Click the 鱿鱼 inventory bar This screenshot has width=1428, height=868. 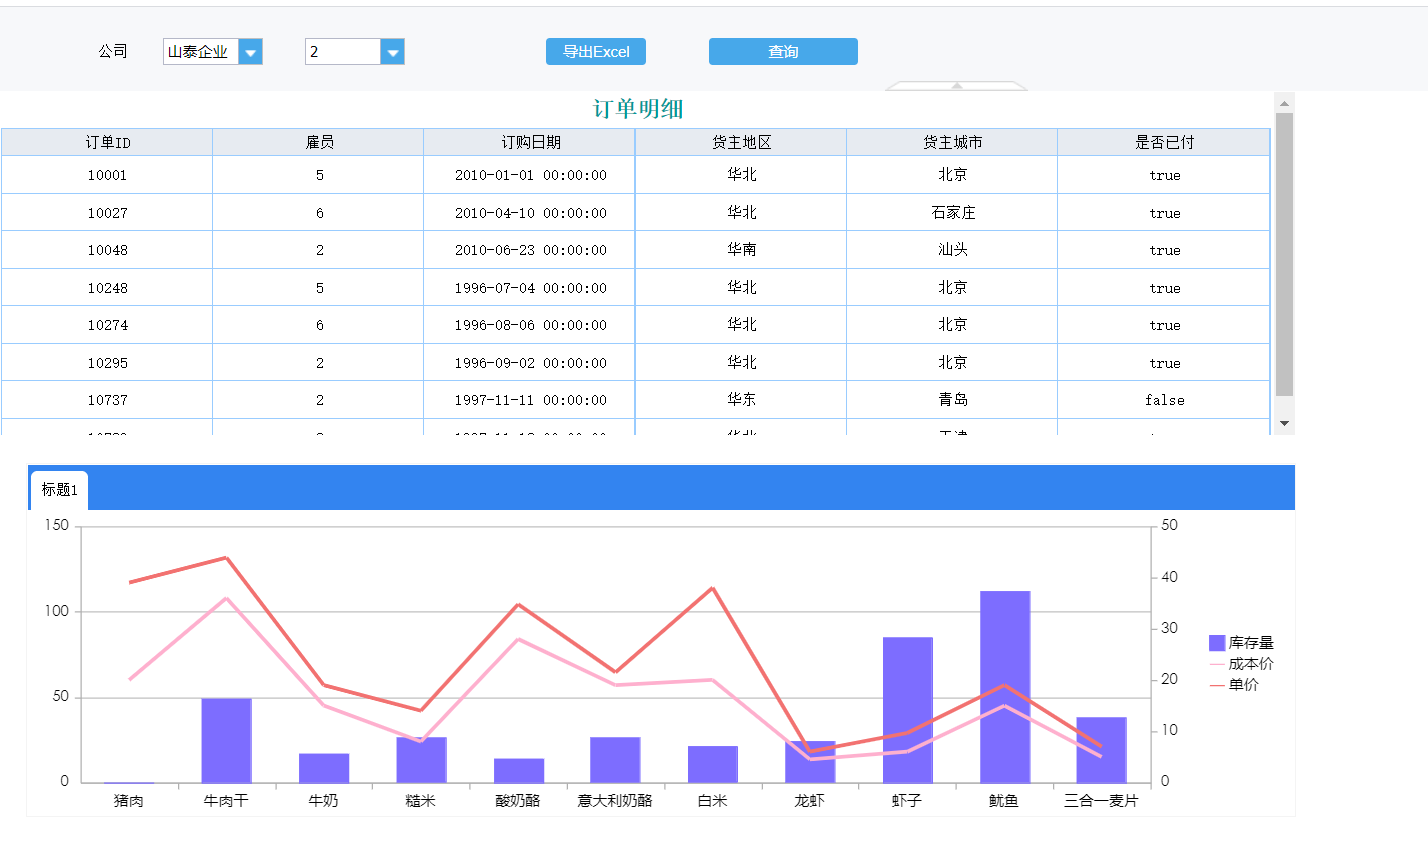pyautogui.click(x=1005, y=687)
